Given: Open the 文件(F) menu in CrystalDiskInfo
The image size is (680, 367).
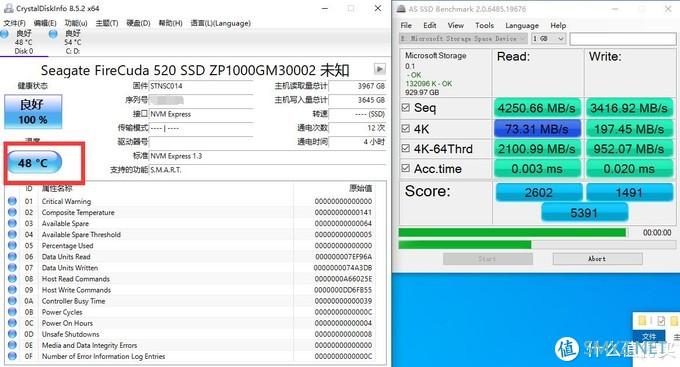Looking at the screenshot, I should tap(14, 23).
